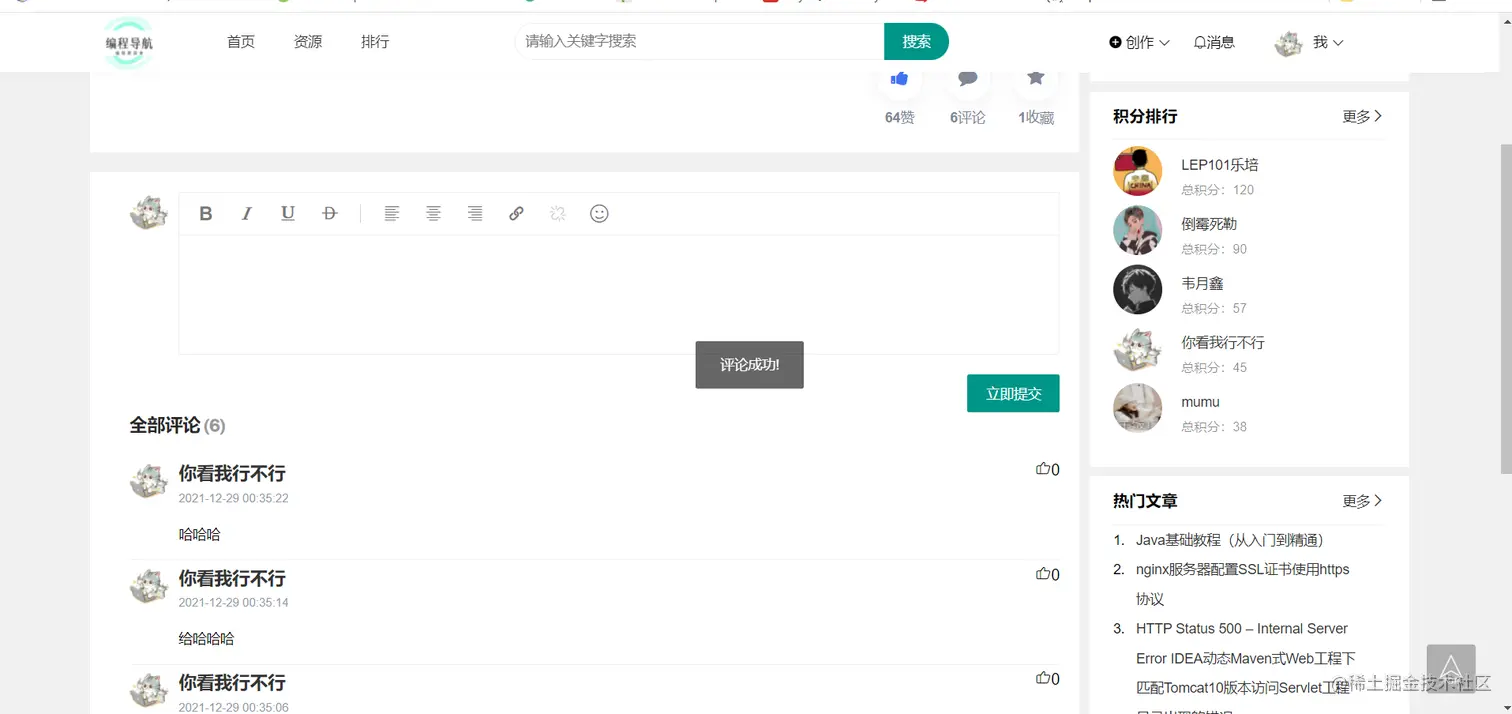Open 韦月鑫 user profile
The height and width of the screenshot is (714, 1512).
click(1202, 283)
